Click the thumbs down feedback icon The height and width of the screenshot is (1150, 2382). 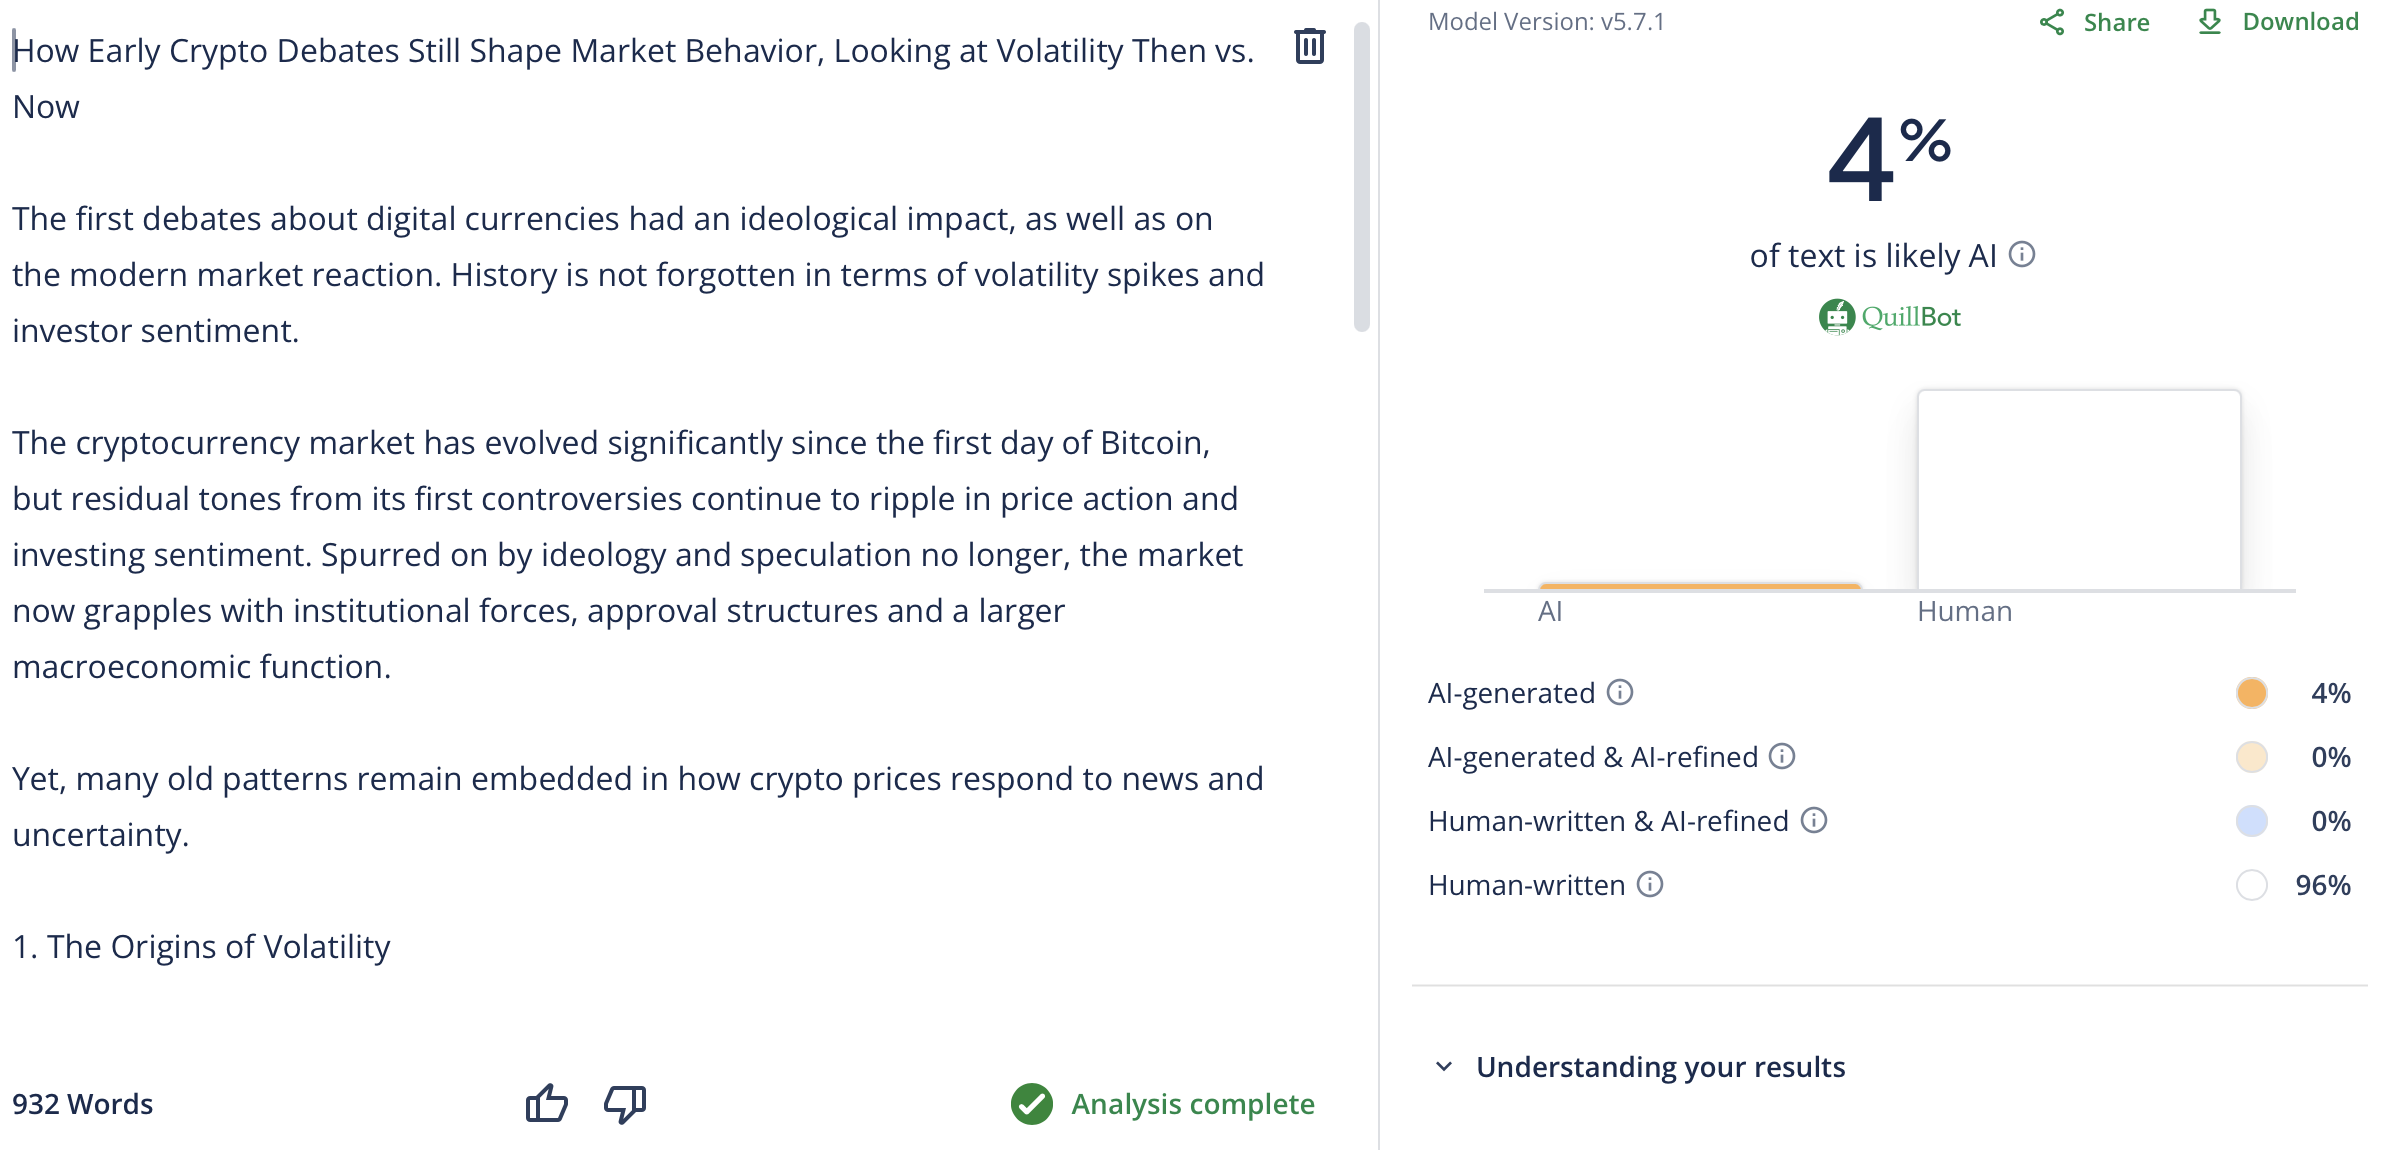[625, 1103]
